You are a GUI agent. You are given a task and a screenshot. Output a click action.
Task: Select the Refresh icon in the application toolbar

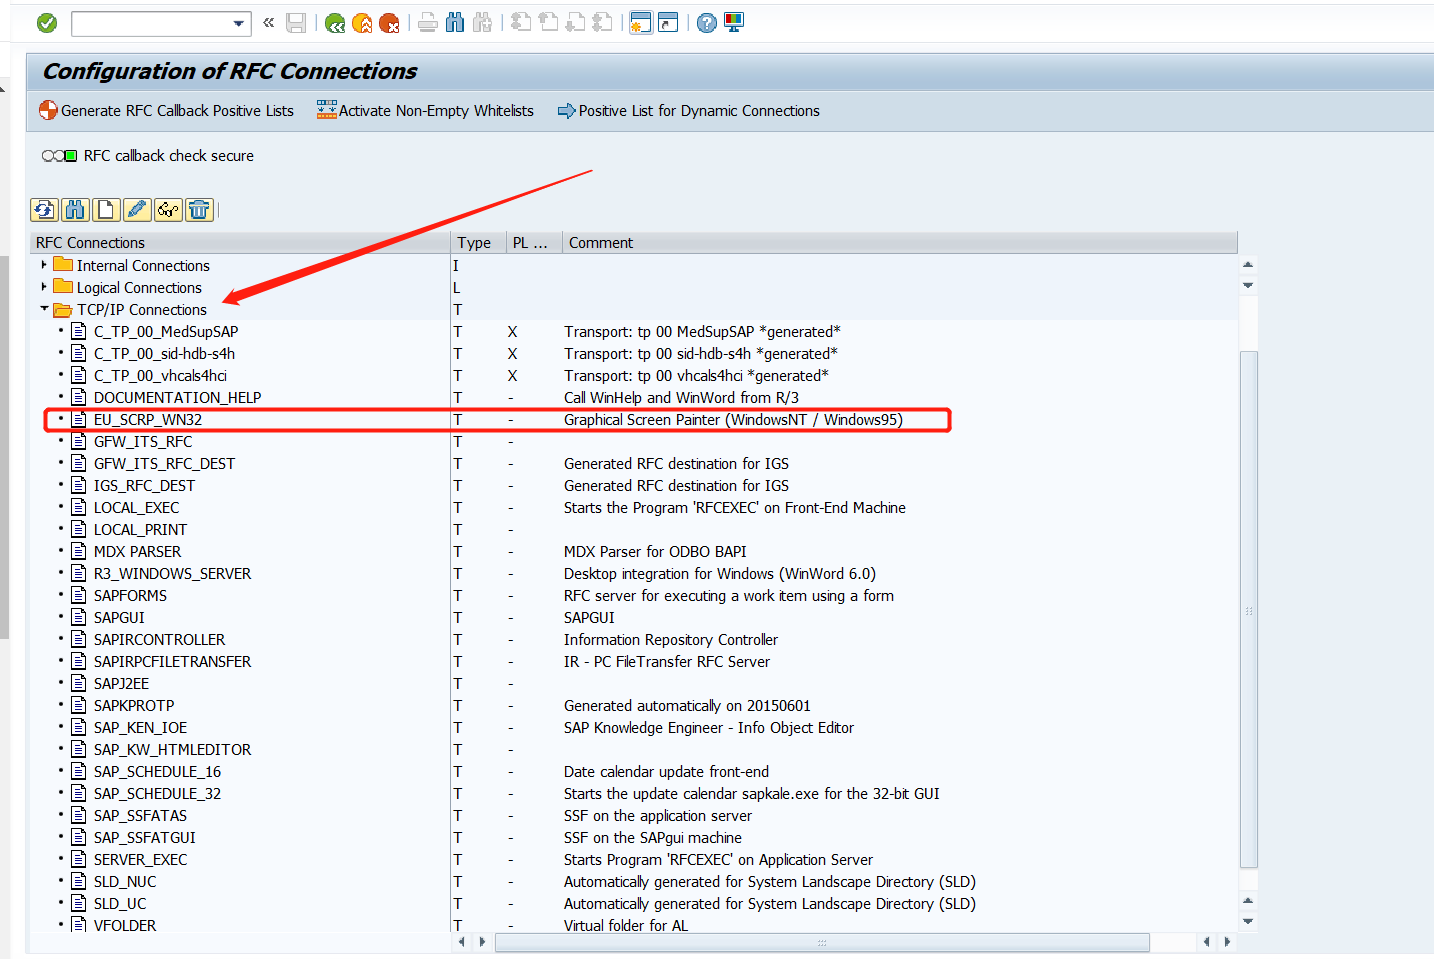pos(44,210)
